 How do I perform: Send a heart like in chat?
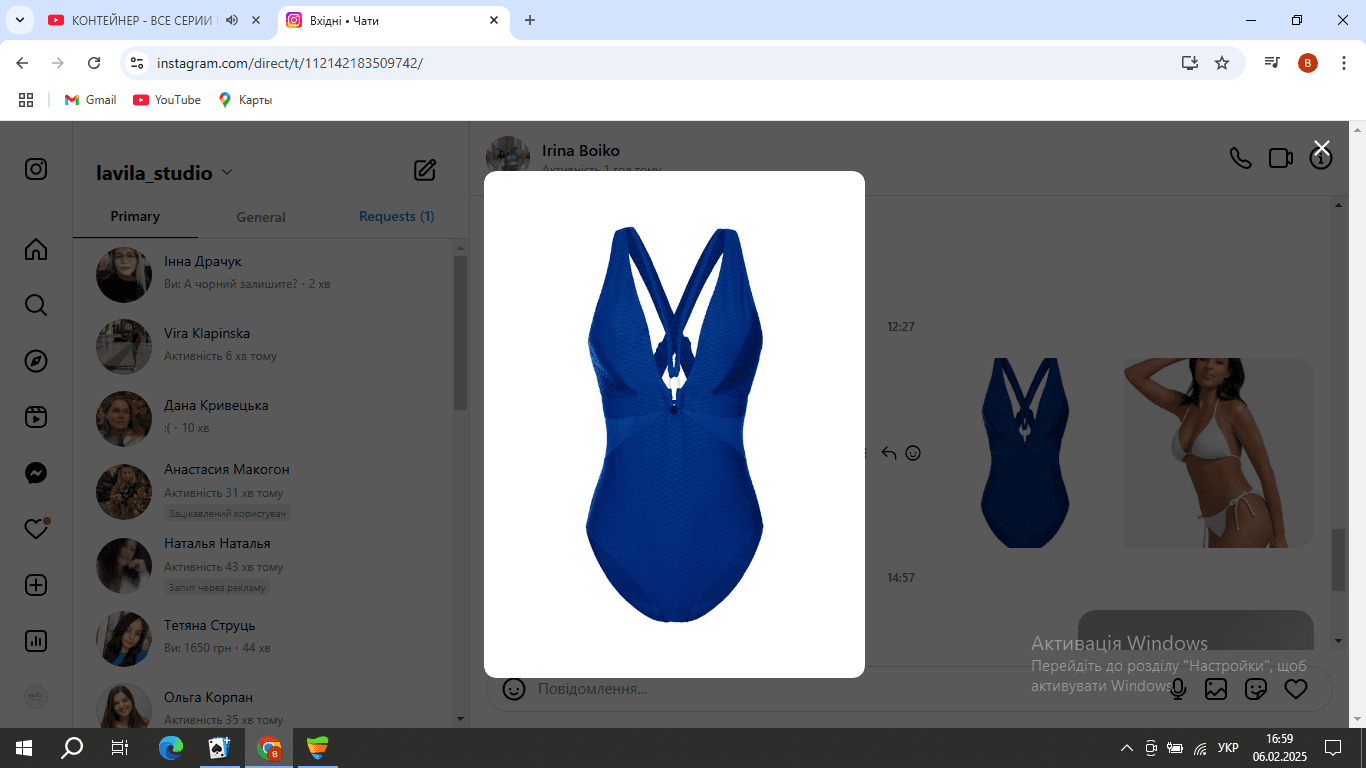point(1296,689)
